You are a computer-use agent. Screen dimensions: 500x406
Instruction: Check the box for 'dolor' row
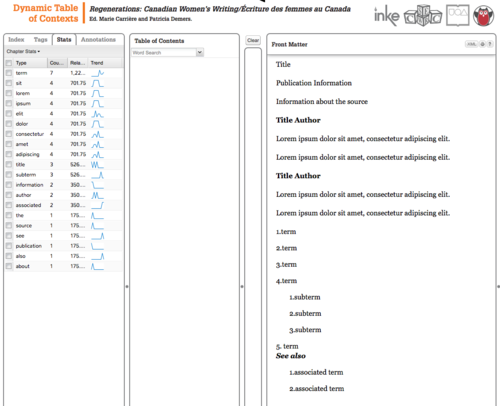(x=9, y=124)
